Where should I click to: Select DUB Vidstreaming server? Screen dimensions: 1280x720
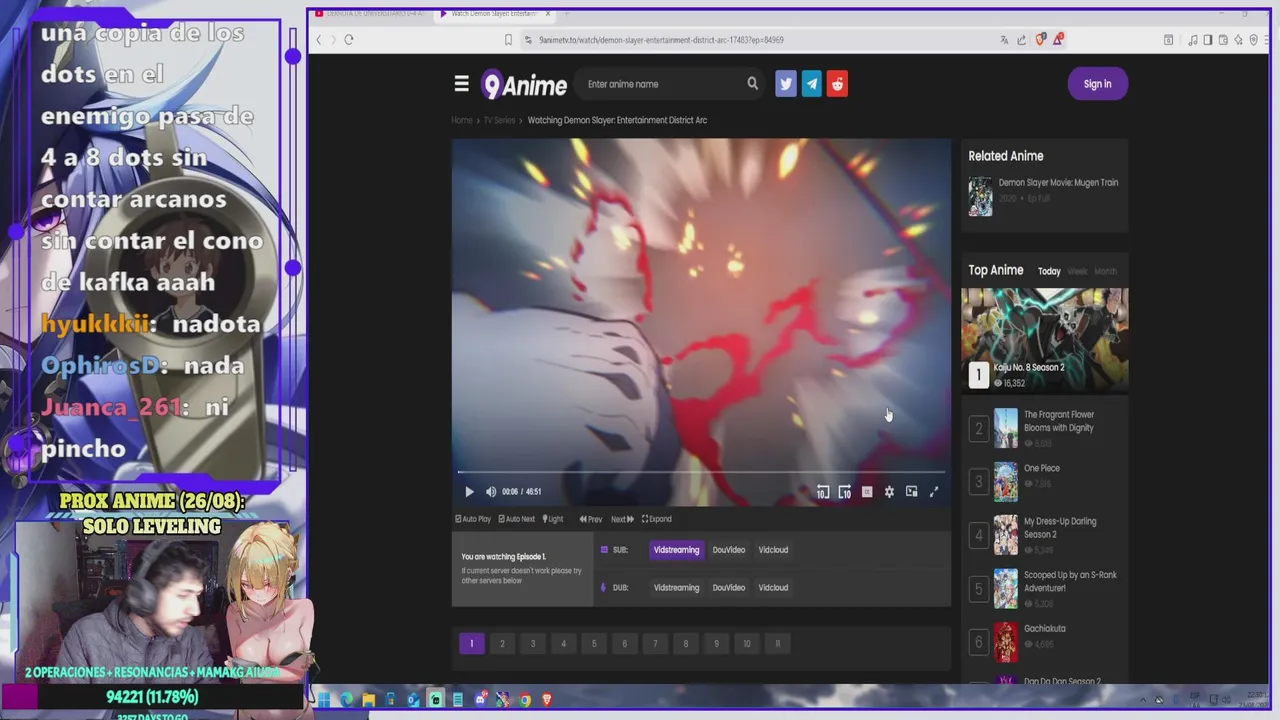(x=676, y=588)
